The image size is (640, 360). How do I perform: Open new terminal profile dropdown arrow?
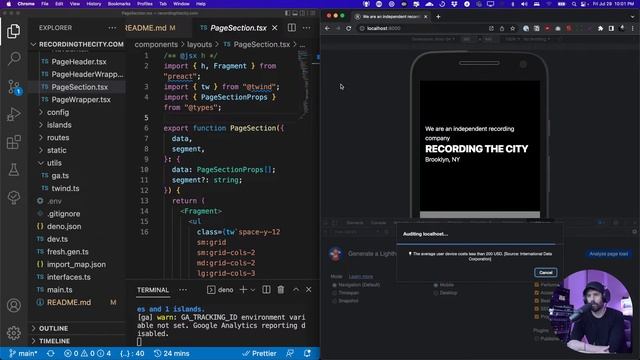(x=253, y=290)
